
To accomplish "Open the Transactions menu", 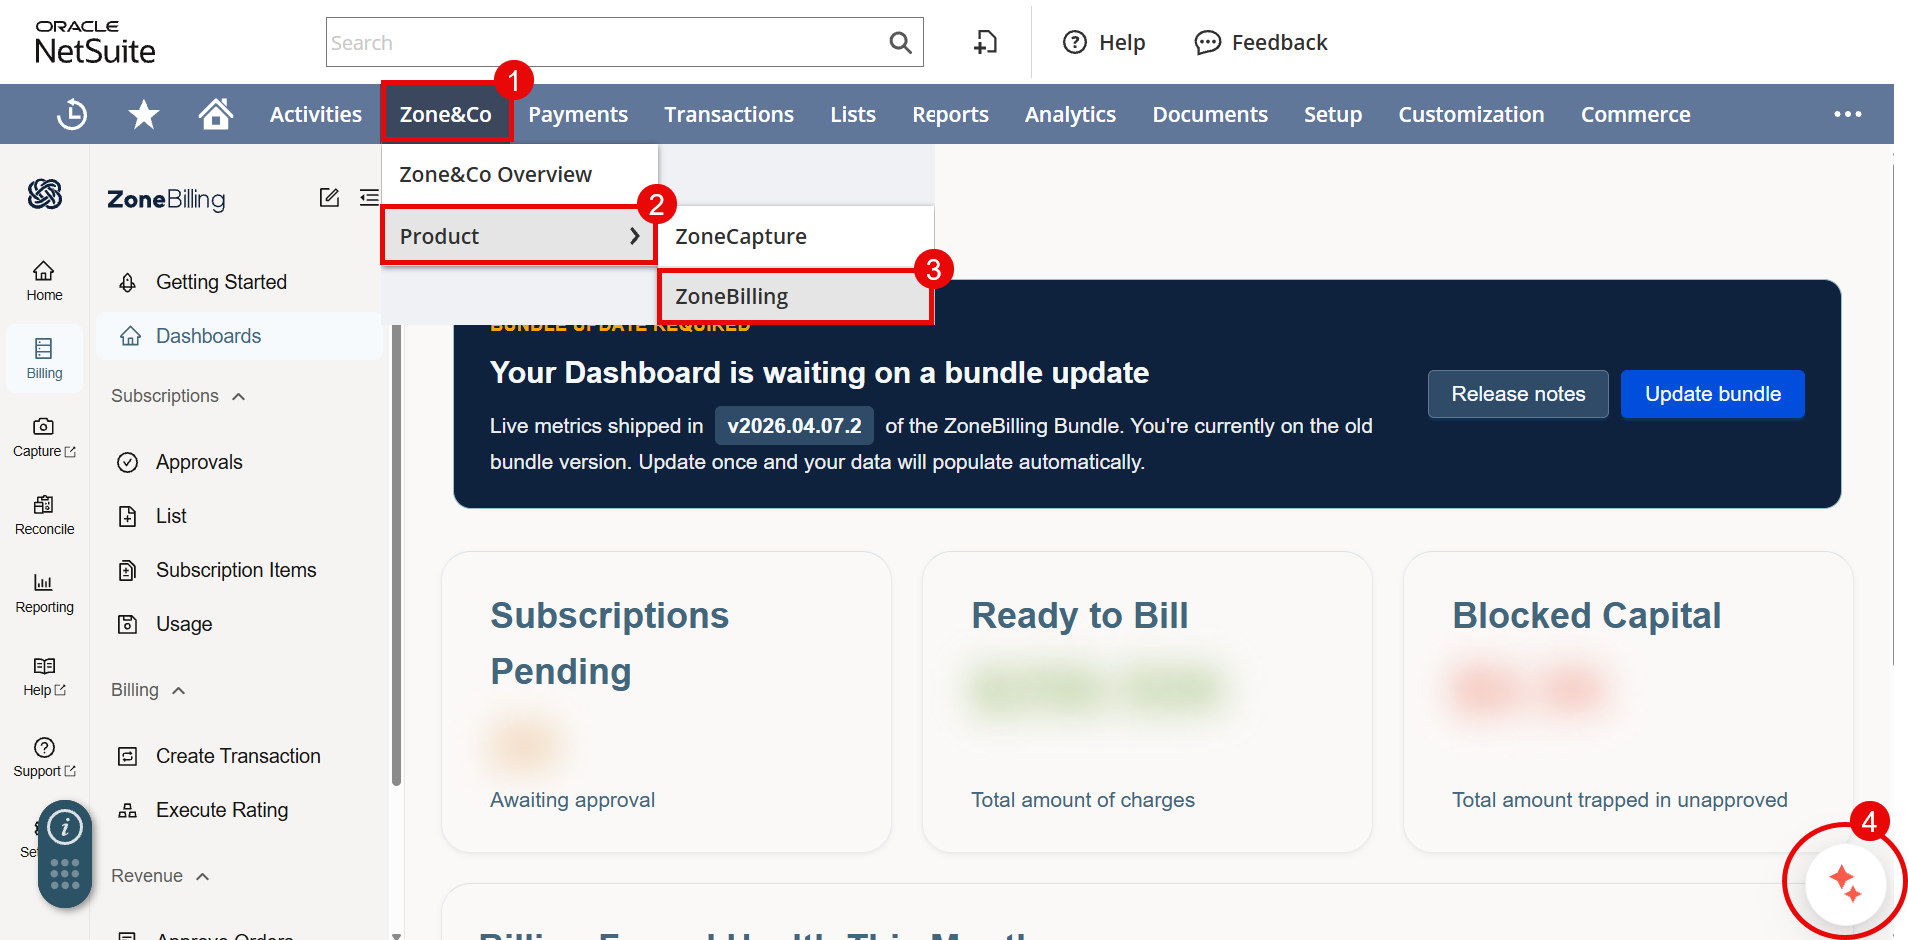I will [x=729, y=114].
